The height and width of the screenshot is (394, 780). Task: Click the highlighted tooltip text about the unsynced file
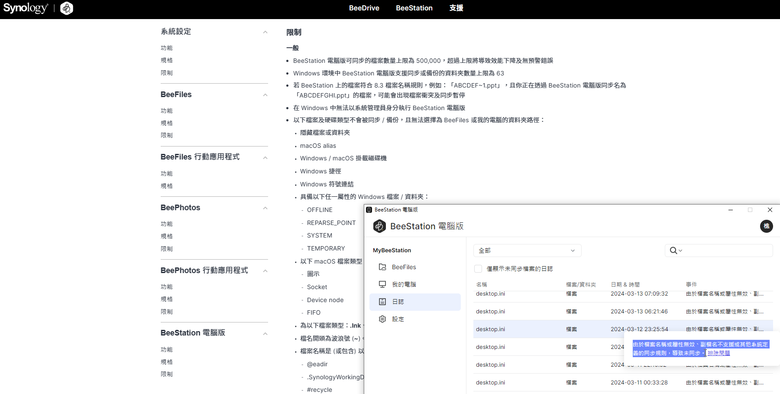click(x=701, y=348)
